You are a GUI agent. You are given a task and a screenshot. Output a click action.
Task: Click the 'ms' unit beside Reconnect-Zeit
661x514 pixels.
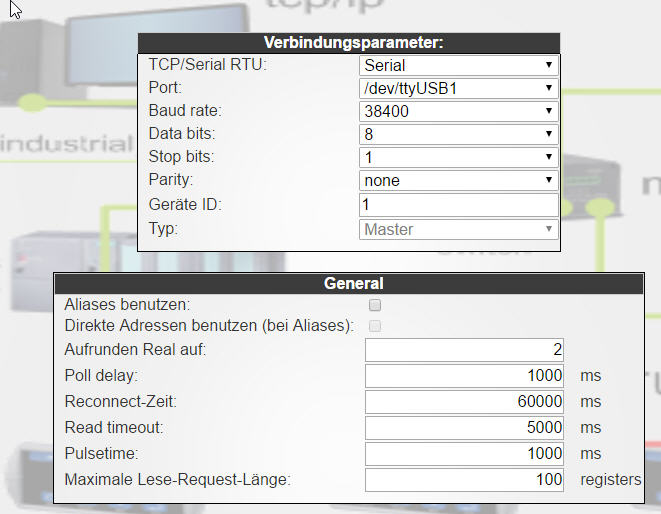click(x=591, y=402)
